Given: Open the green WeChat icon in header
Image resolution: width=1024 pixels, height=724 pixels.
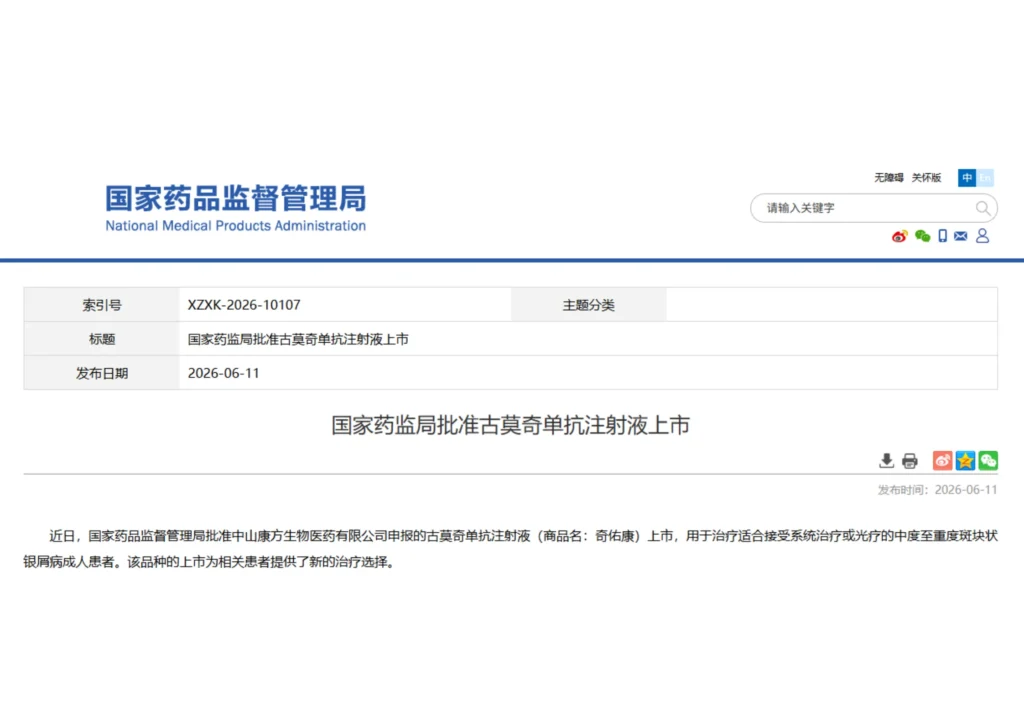Looking at the screenshot, I should pos(922,236).
